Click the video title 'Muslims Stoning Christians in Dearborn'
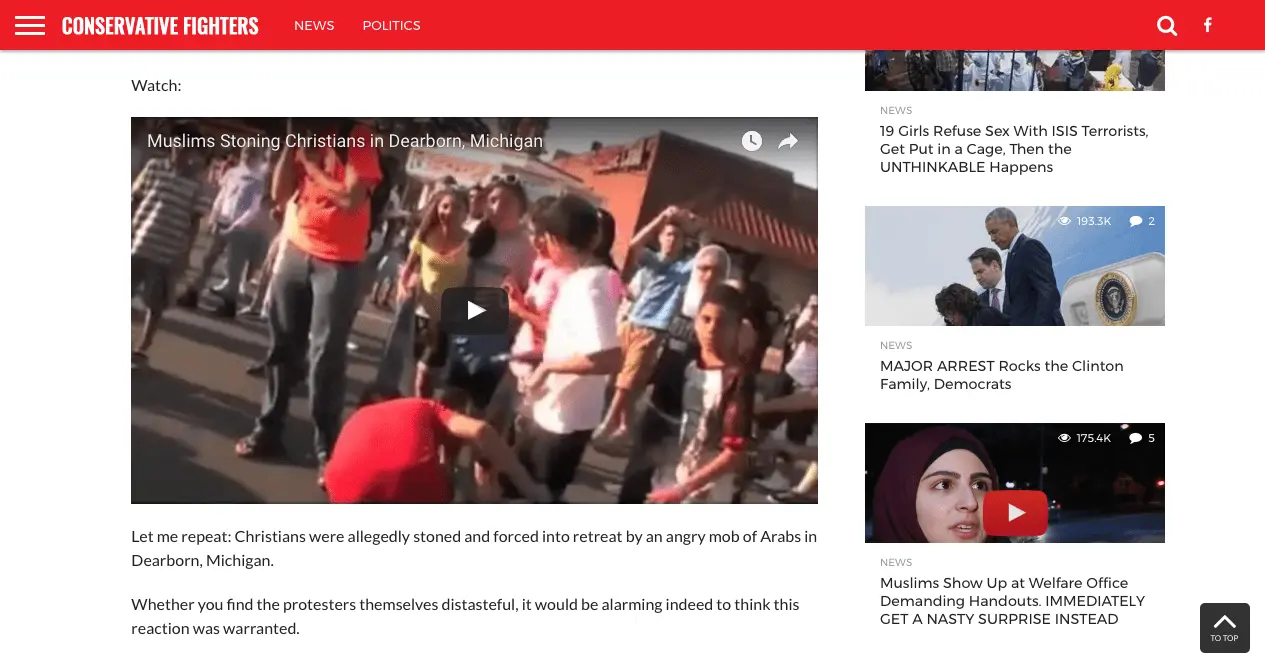1265x653 pixels. [345, 141]
